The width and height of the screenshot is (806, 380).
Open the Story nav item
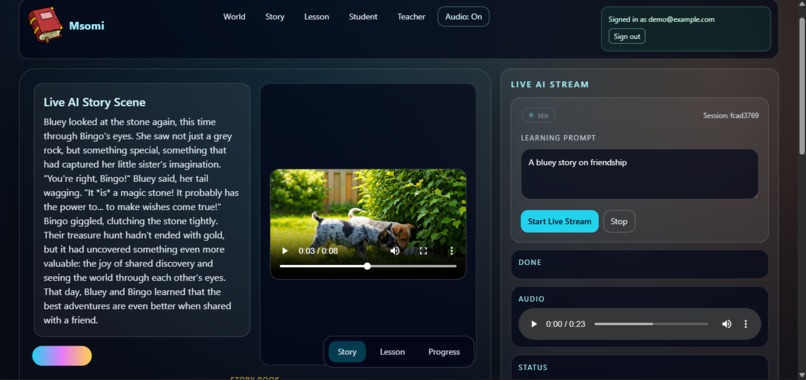[x=274, y=16]
